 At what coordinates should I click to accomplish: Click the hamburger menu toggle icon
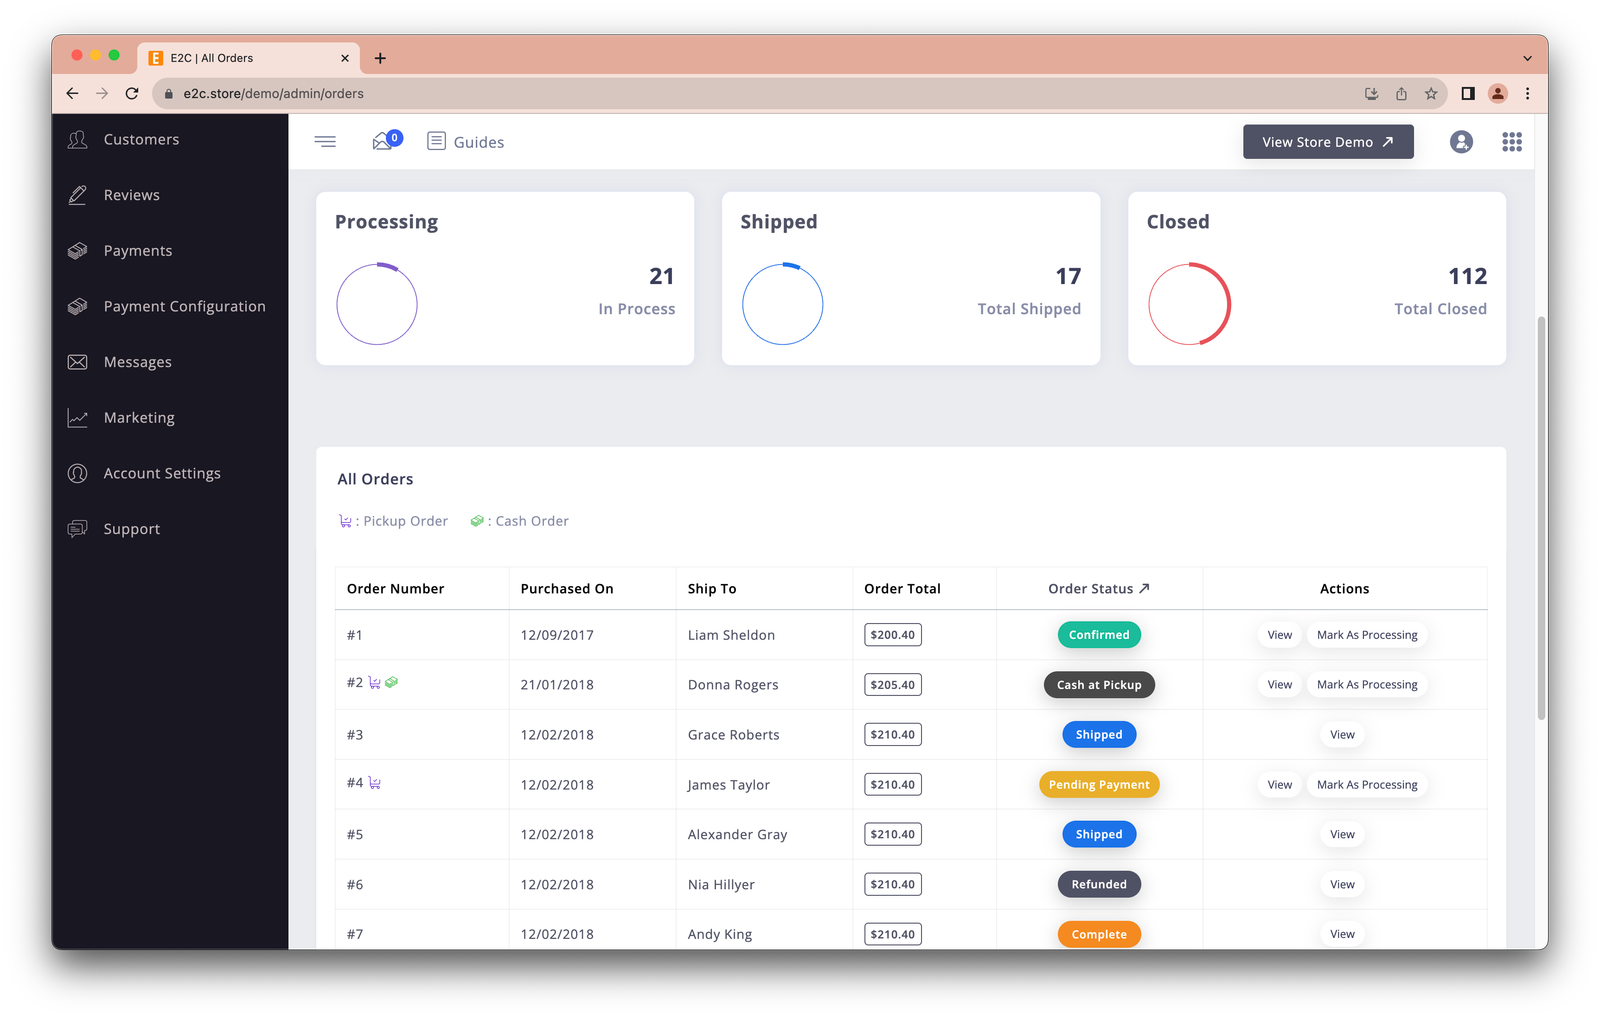click(325, 142)
